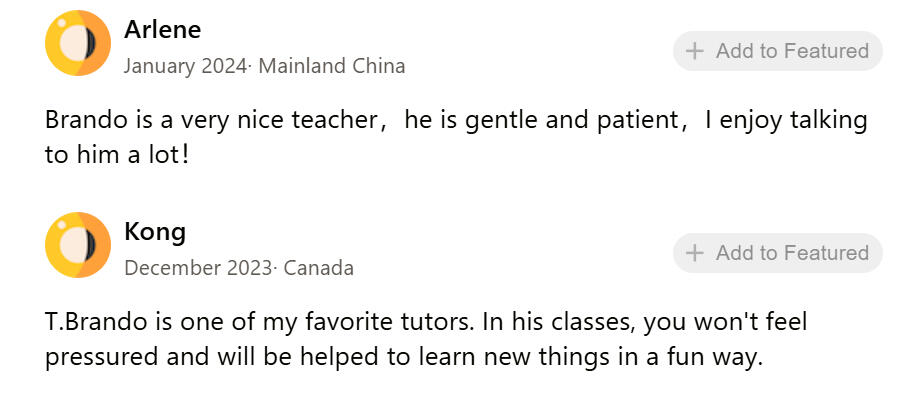Open the reviewer name Kong

[x=155, y=232]
